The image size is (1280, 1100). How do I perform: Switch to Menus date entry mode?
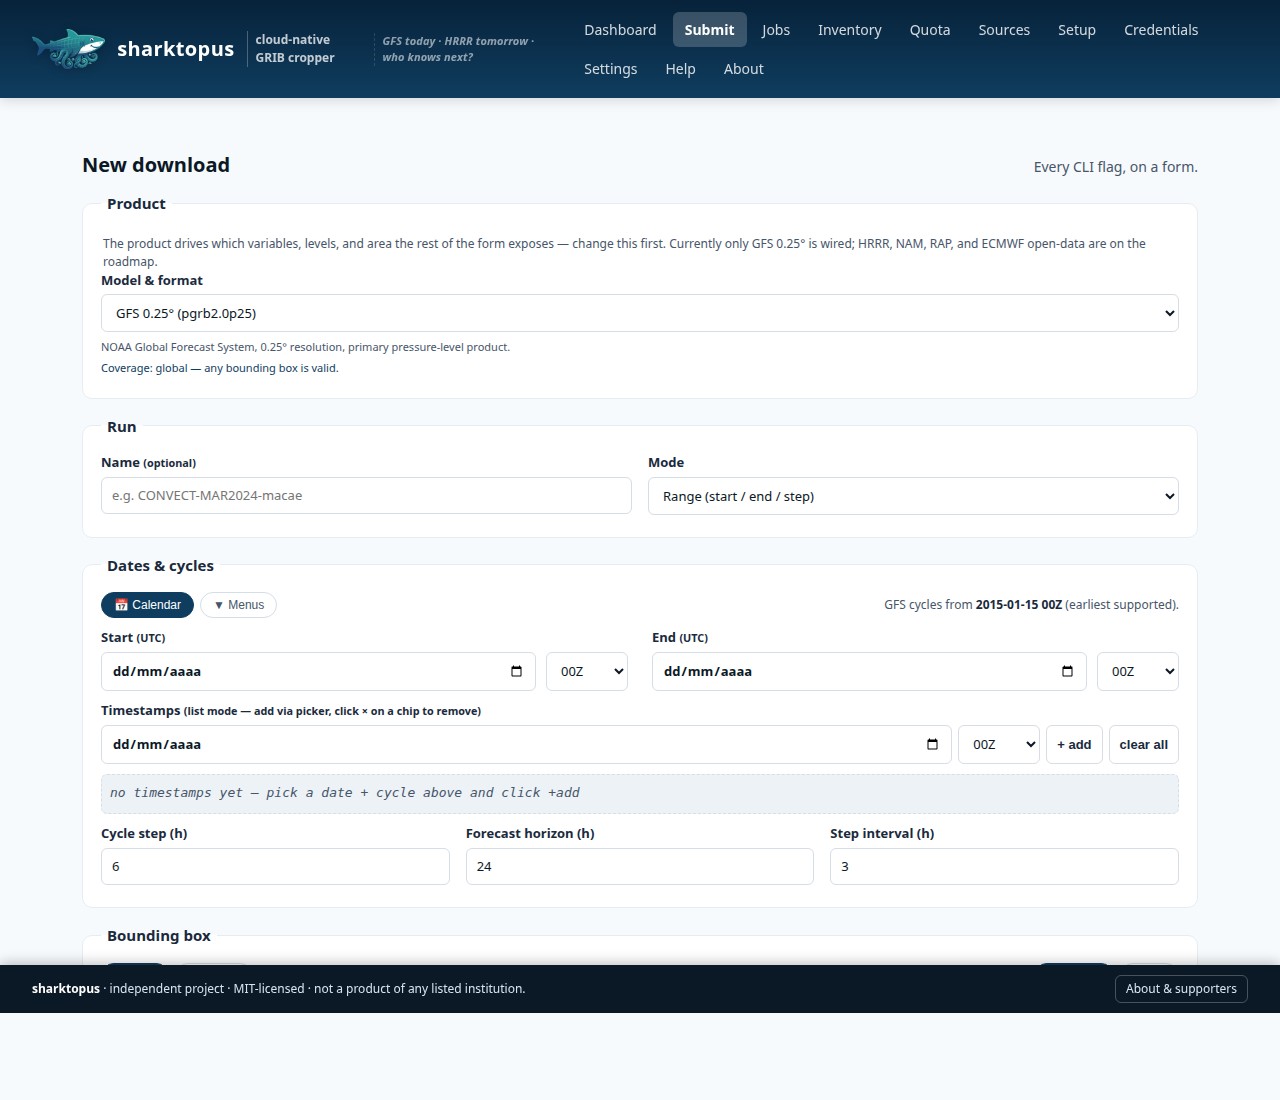(x=238, y=605)
